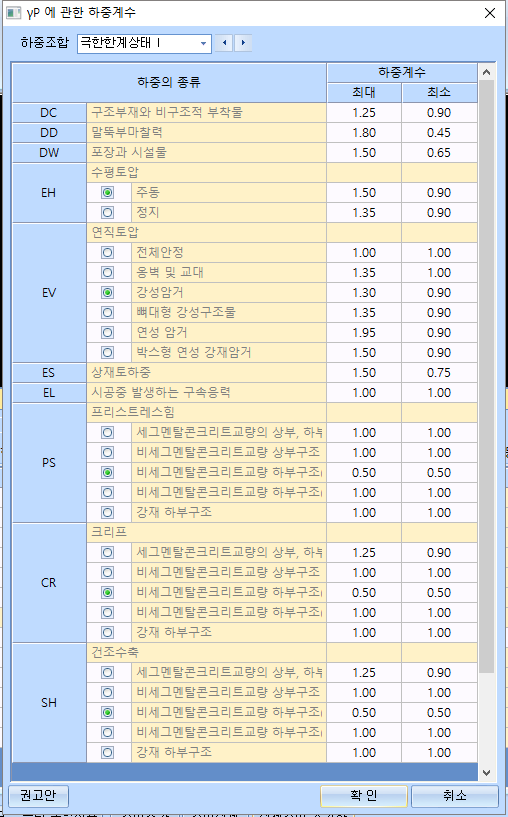Image resolution: width=508 pixels, height=817 pixels.
Task: Select 강재 하부구조 radio under 크리프
Action: point(108,633)
